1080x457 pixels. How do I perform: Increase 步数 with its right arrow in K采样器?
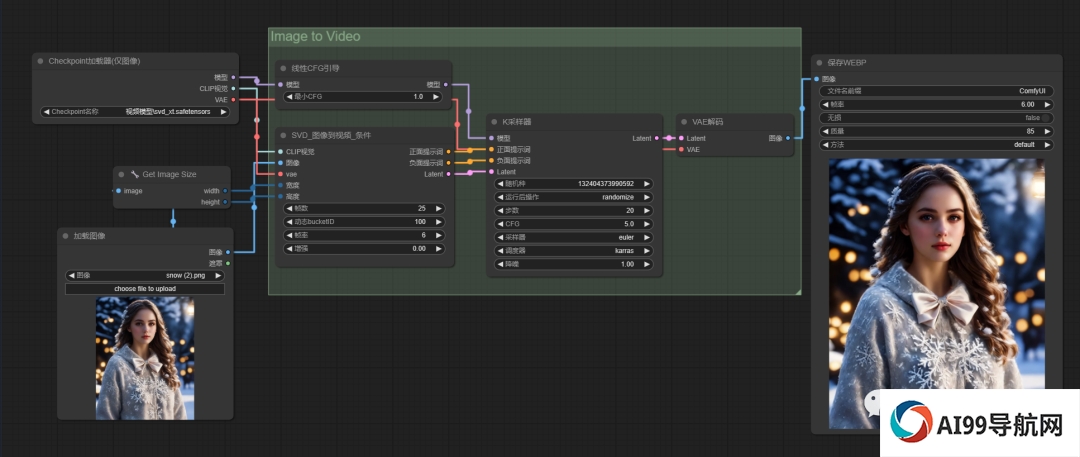(x=647, y=210)
